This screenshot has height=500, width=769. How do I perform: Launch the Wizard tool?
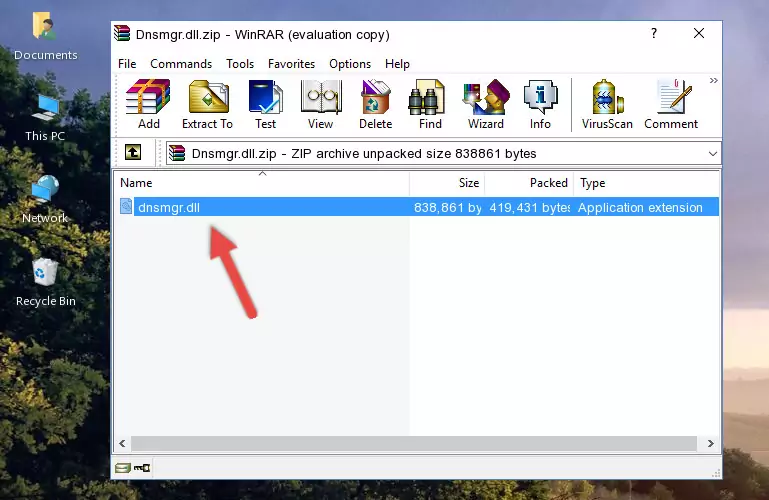[x=486, y=104]
